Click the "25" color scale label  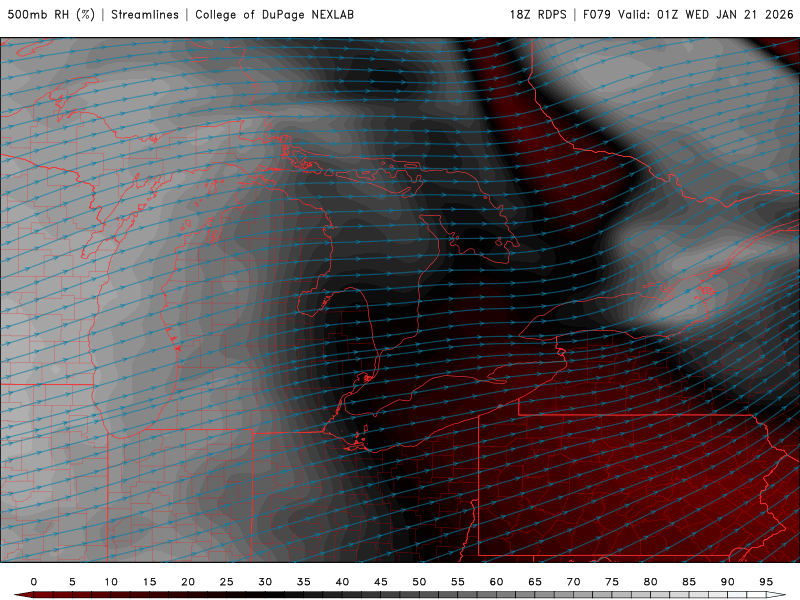[227, 582]
